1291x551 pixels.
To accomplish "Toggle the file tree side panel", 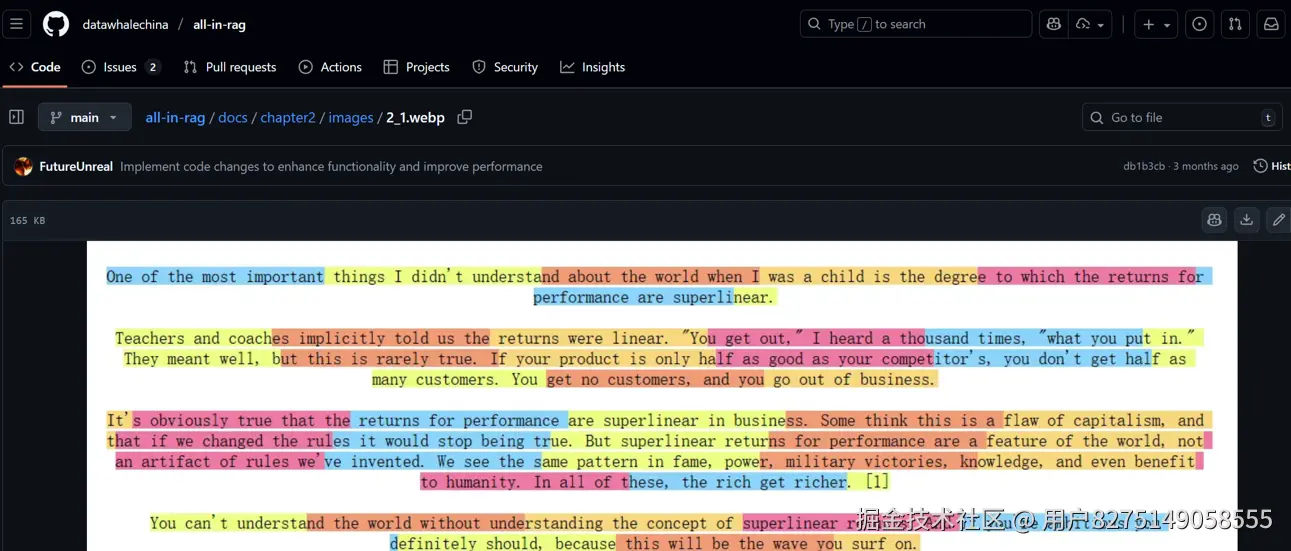I will click(x=16, y=117).
